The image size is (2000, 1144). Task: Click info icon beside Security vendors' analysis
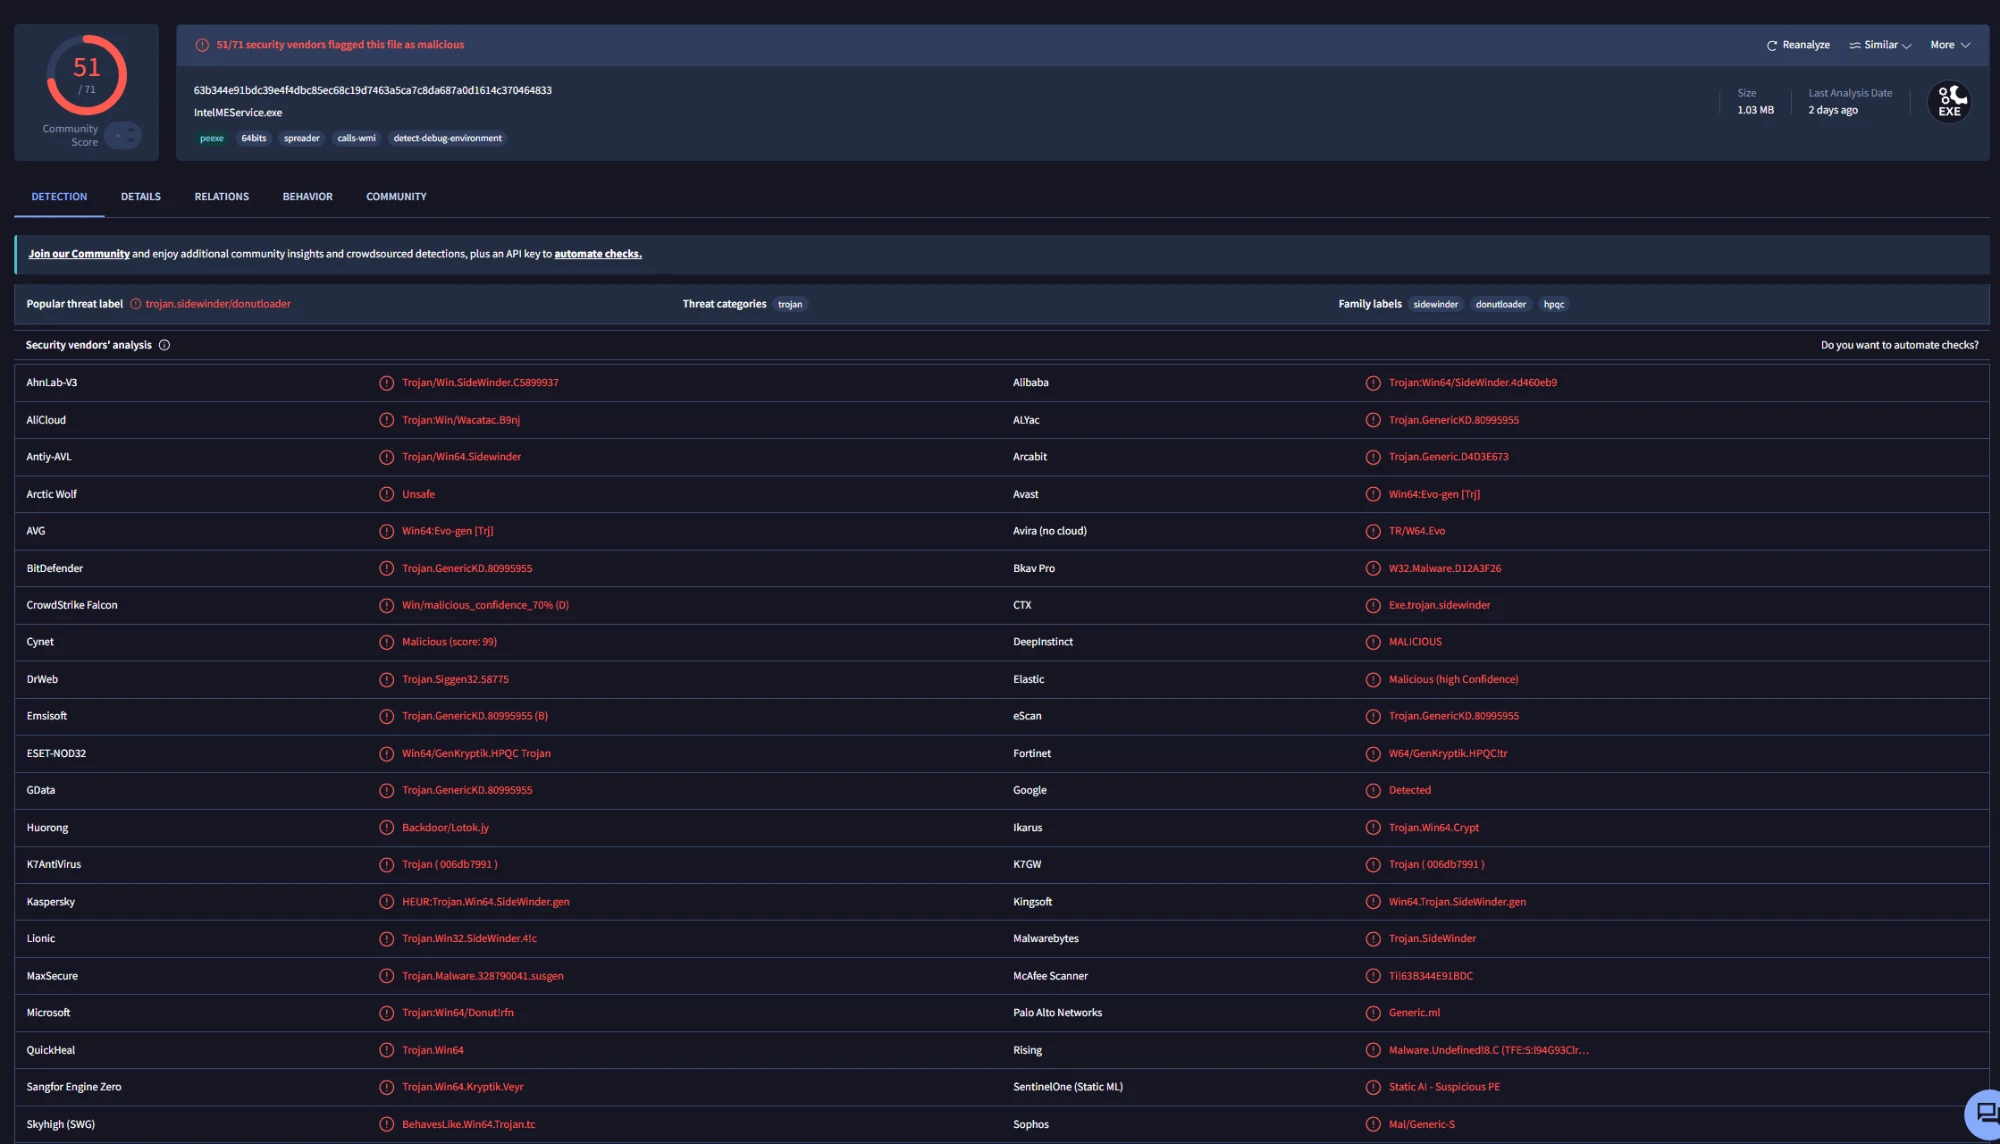[164, 345]
